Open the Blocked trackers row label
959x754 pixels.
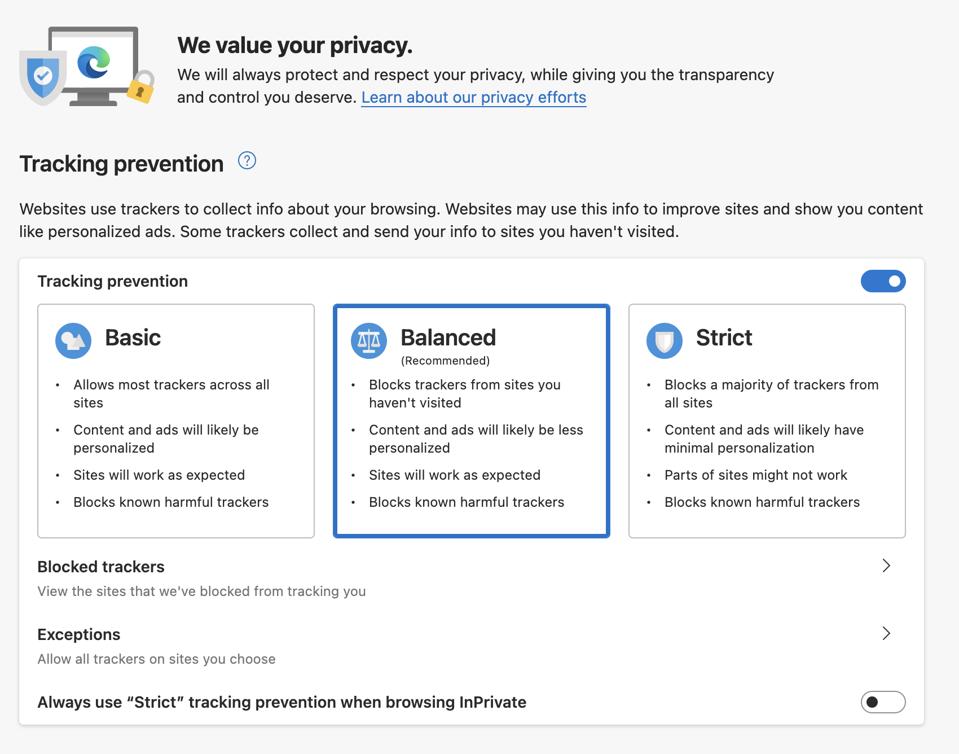pyautogui.click(x=101, y=567)
